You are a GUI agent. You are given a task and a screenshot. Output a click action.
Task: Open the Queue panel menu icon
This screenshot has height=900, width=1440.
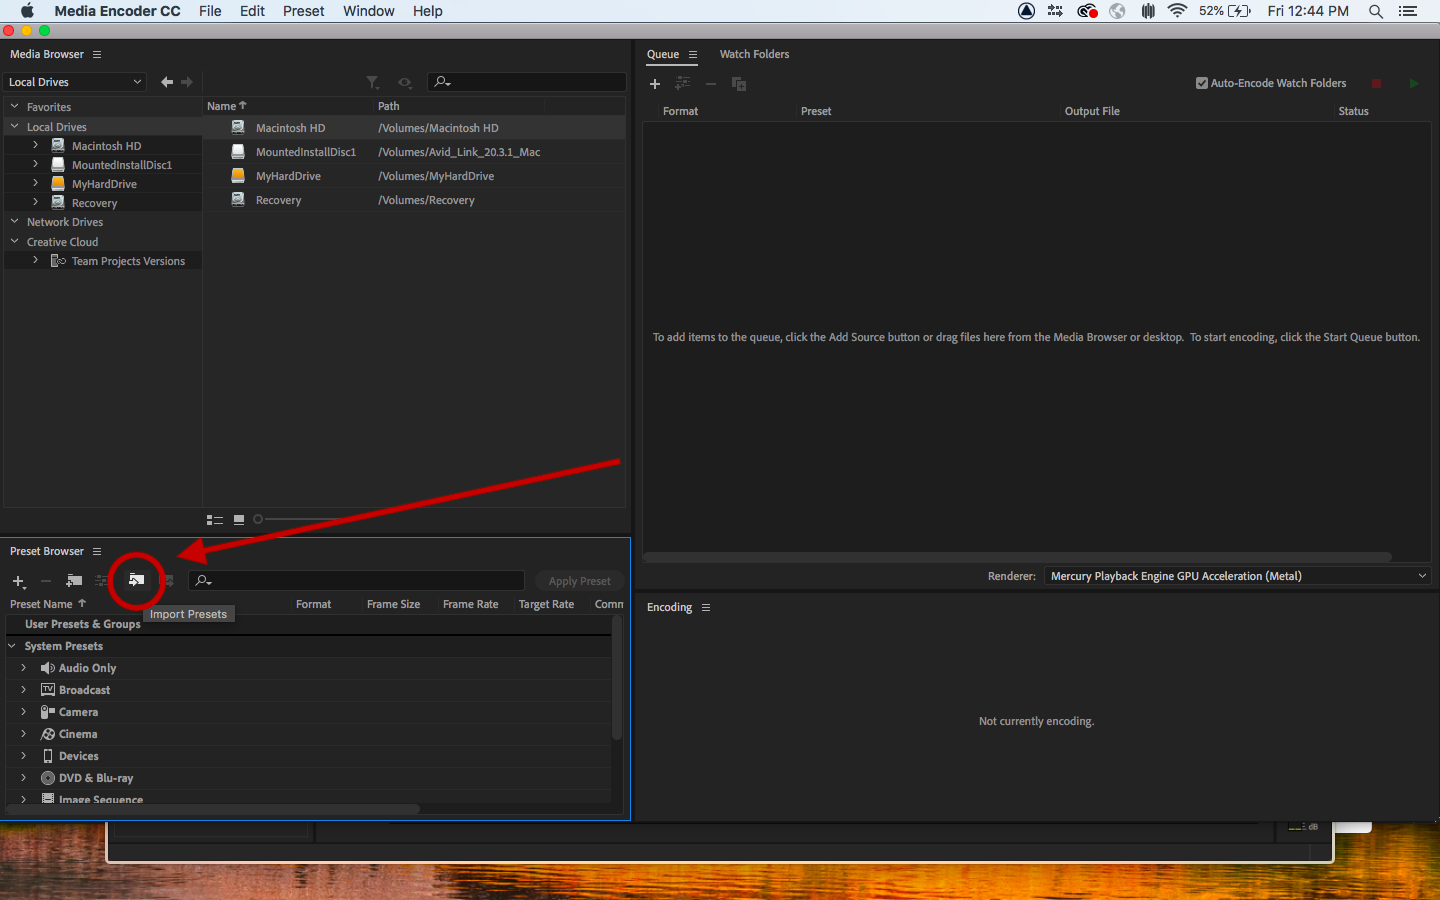click(x=693, y=54)
